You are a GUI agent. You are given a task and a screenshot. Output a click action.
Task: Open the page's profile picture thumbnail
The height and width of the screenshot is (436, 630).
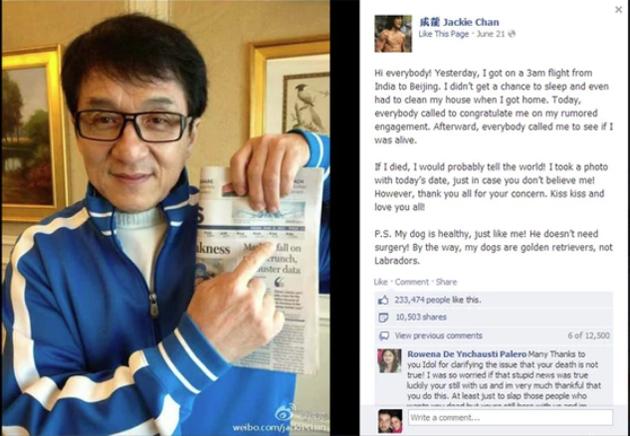point(393,33)
